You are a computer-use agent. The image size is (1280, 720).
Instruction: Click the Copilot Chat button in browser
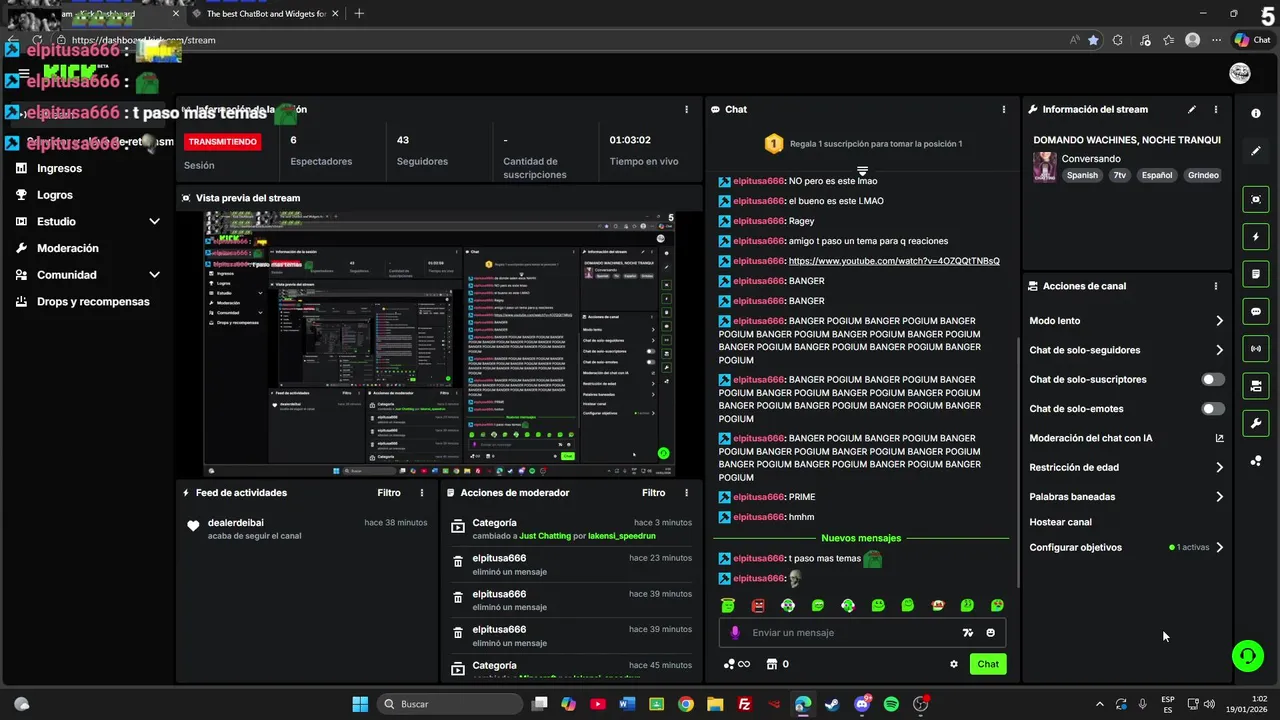(x=1253, y=40)
